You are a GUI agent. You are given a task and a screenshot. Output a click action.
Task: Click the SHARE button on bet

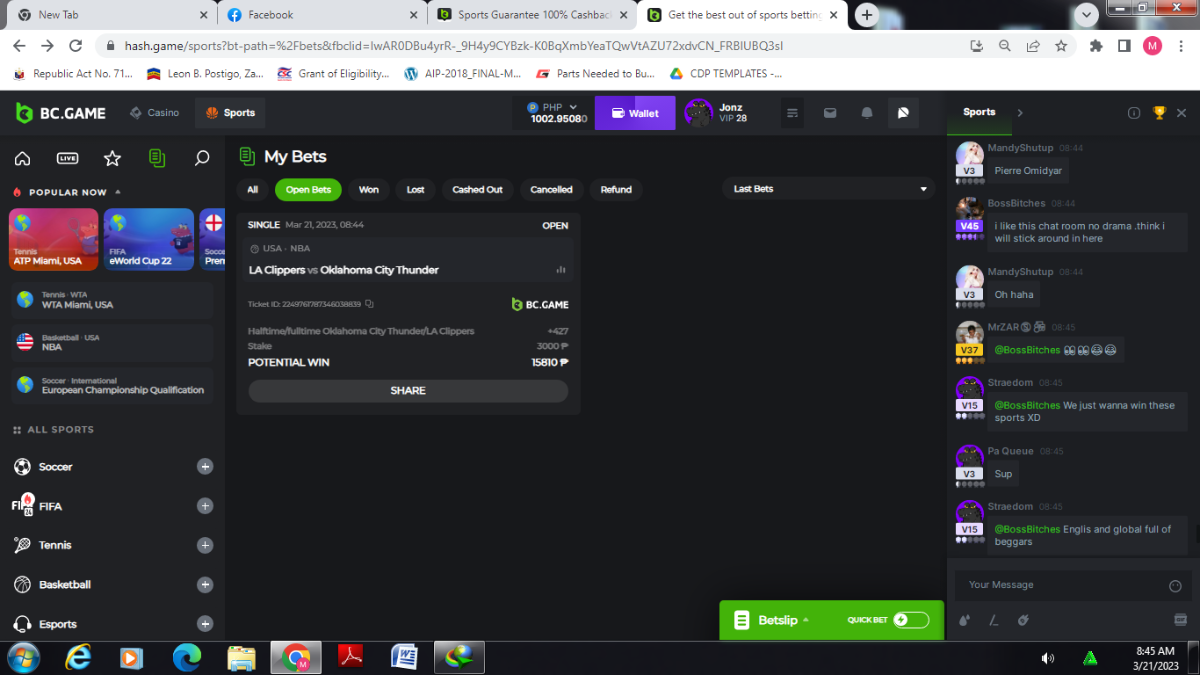click(x=408, y=391)
